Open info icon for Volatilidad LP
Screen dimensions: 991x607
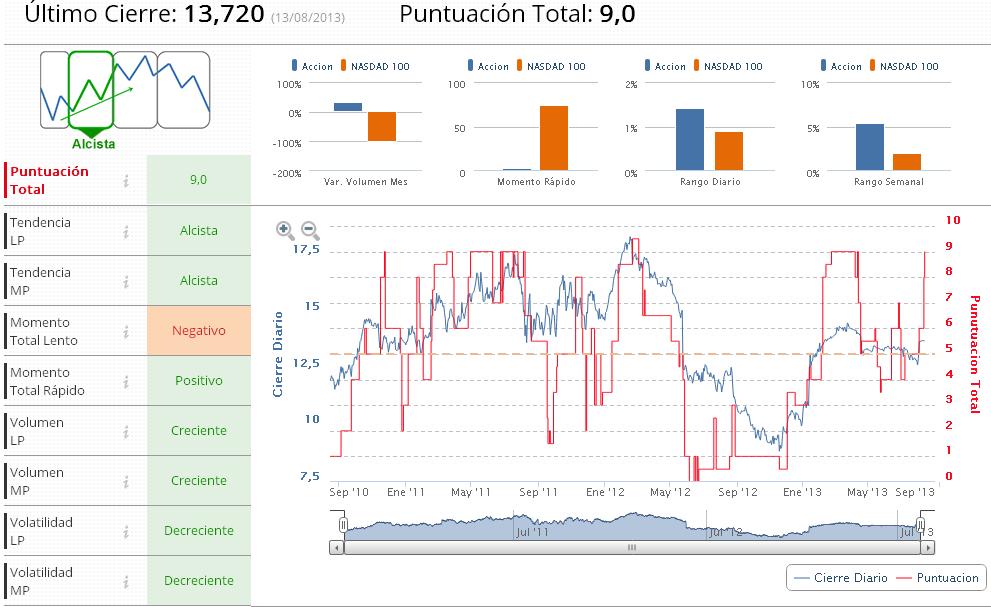[126, 532]
